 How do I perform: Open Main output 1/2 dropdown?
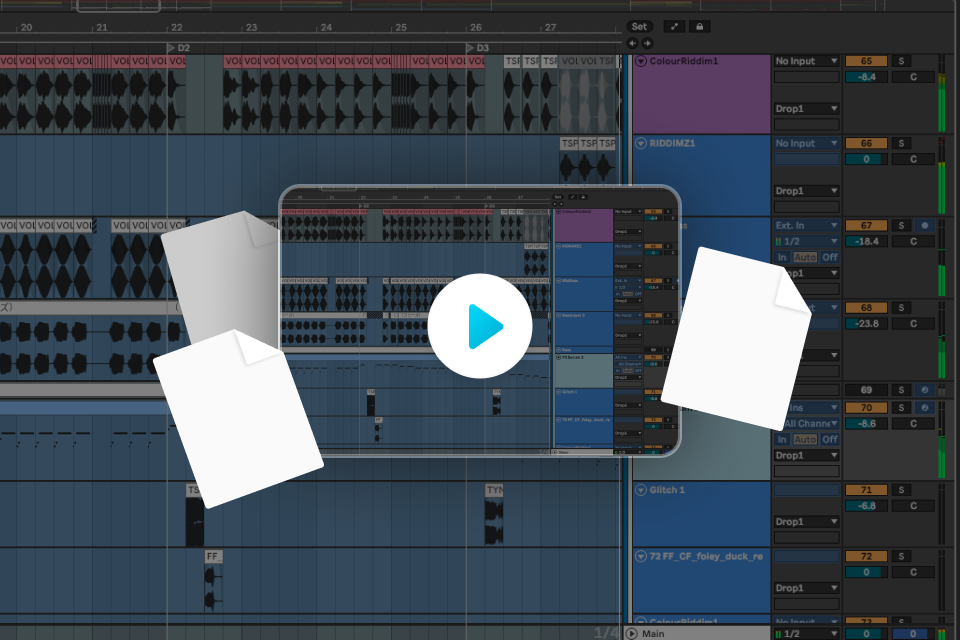806,634
